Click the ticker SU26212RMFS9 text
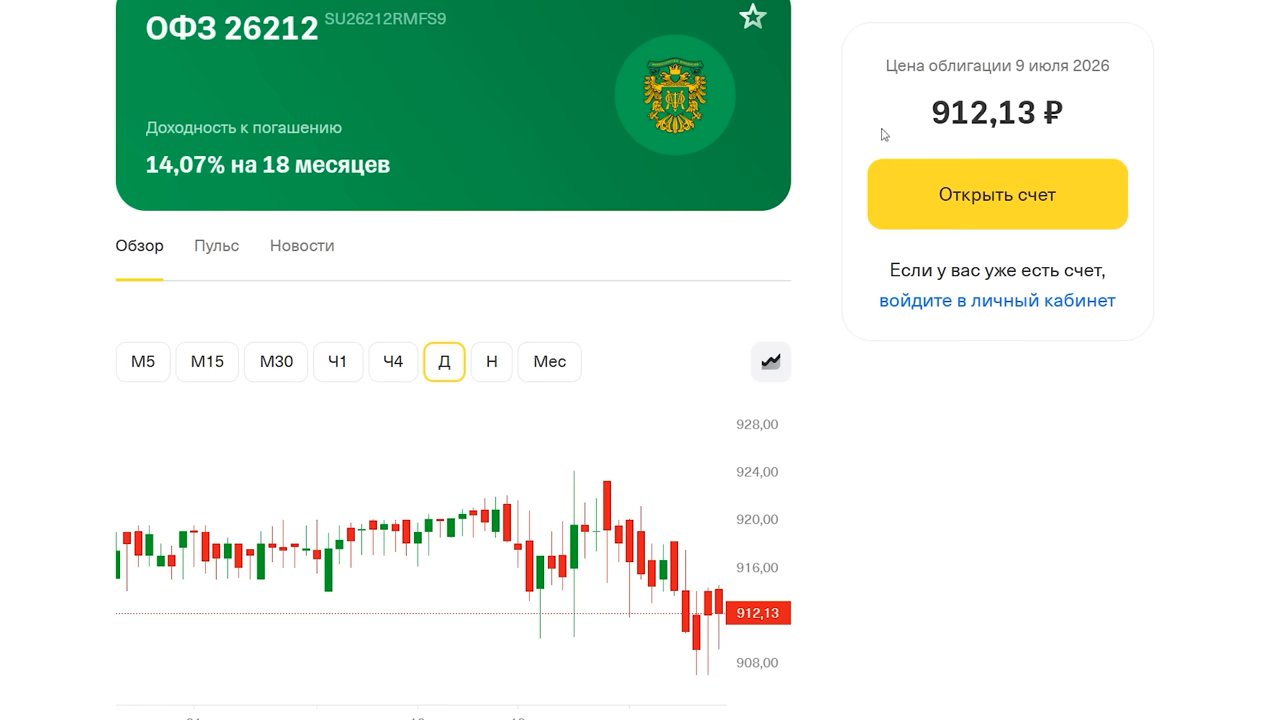 click(x=385, y=20)
